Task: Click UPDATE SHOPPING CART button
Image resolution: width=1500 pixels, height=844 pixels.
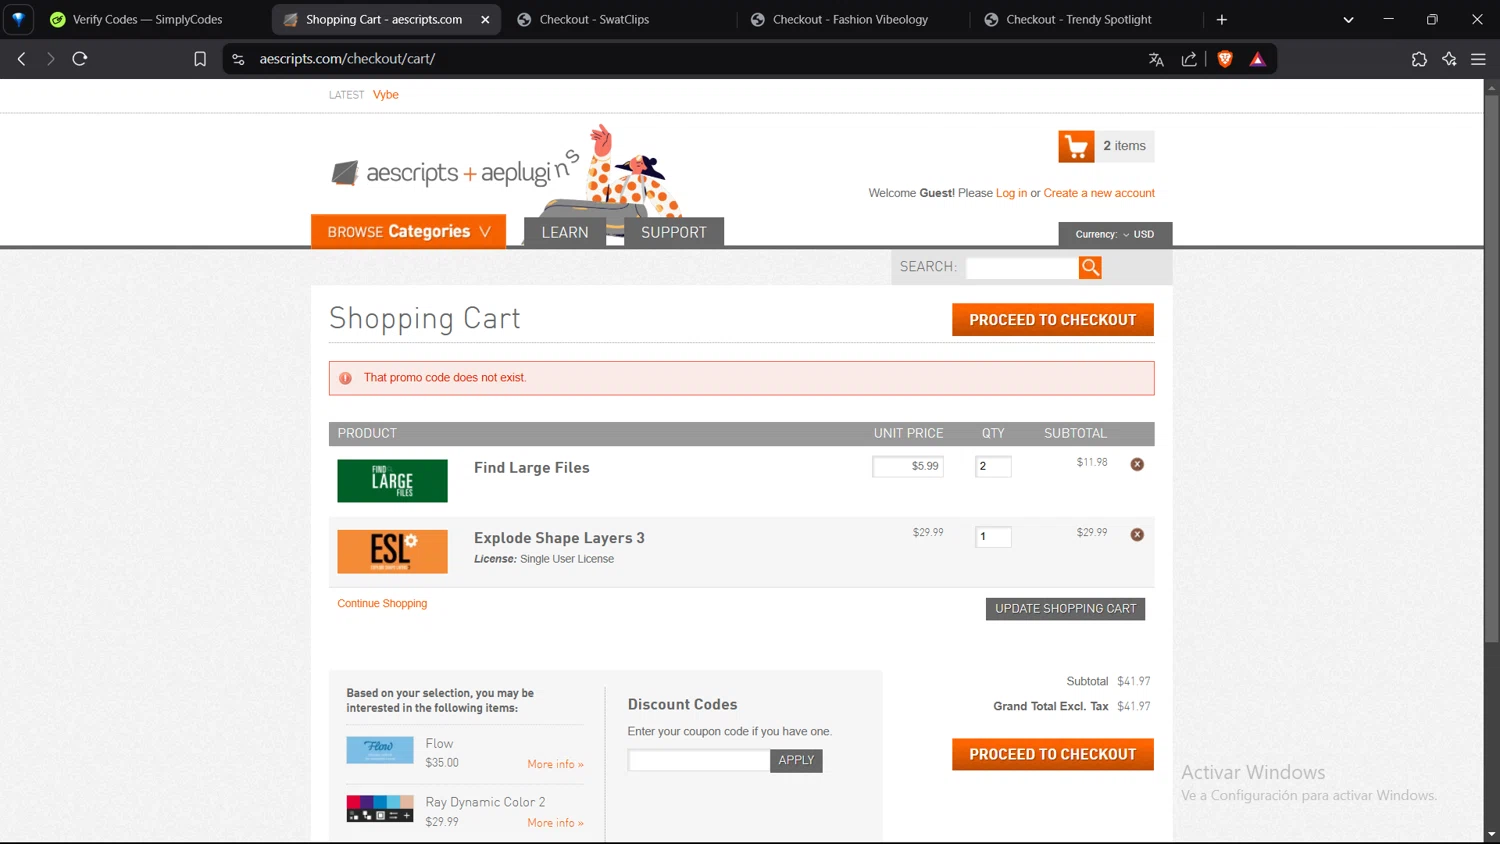Action: click(x=1066, y=608)
